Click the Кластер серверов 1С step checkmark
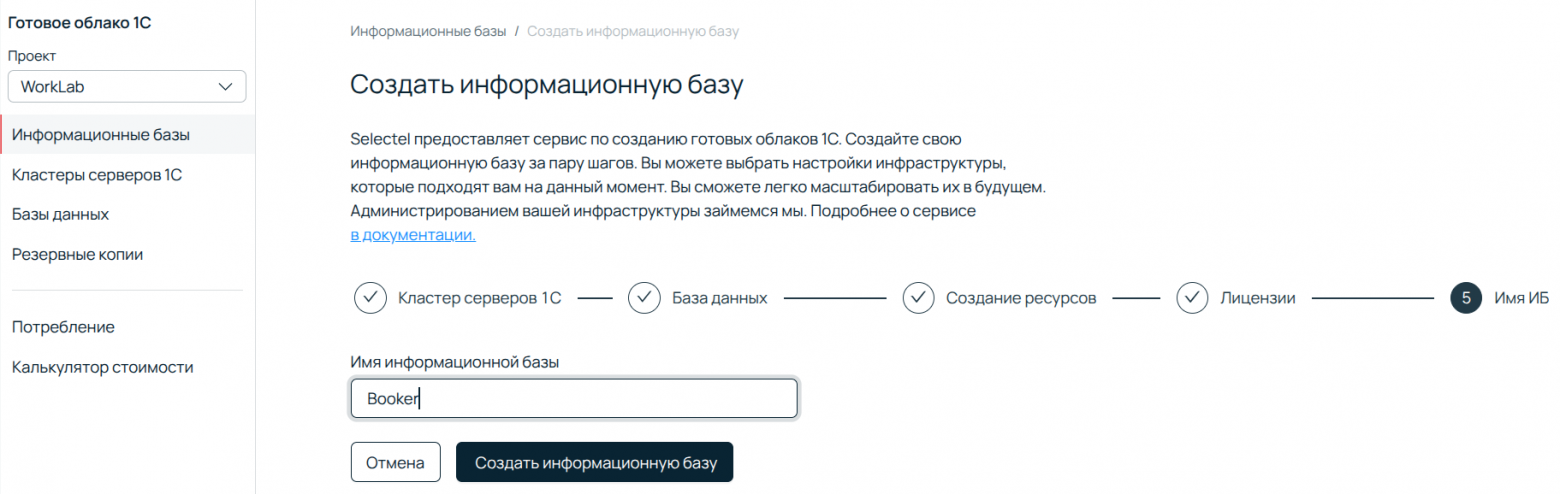The height and width of the screenshot is (494, 1560). click(x=370, y=298)
